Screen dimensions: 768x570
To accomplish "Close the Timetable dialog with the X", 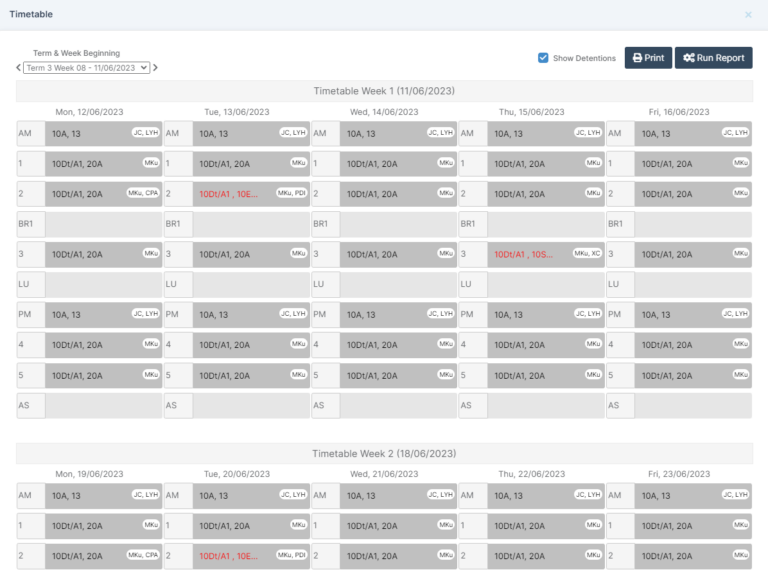I will click(x=748, y=15).
